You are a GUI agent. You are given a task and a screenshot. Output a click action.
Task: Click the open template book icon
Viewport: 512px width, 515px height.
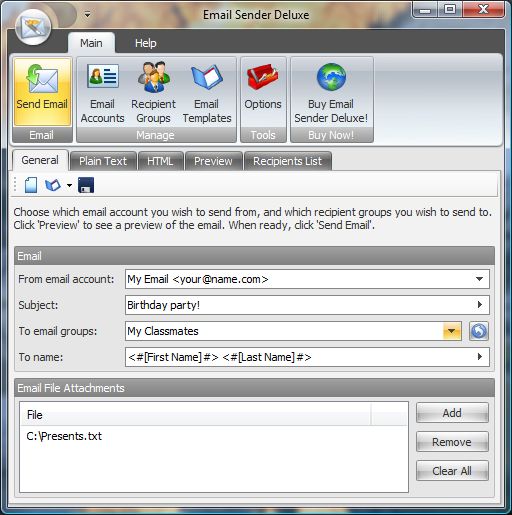53,185
